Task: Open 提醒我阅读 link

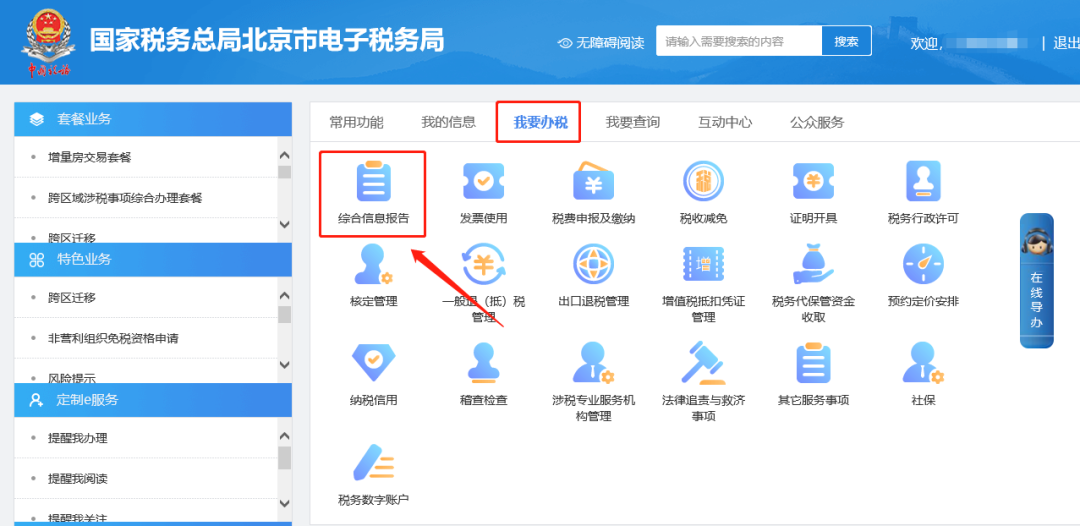Action: tap(78, 478)
